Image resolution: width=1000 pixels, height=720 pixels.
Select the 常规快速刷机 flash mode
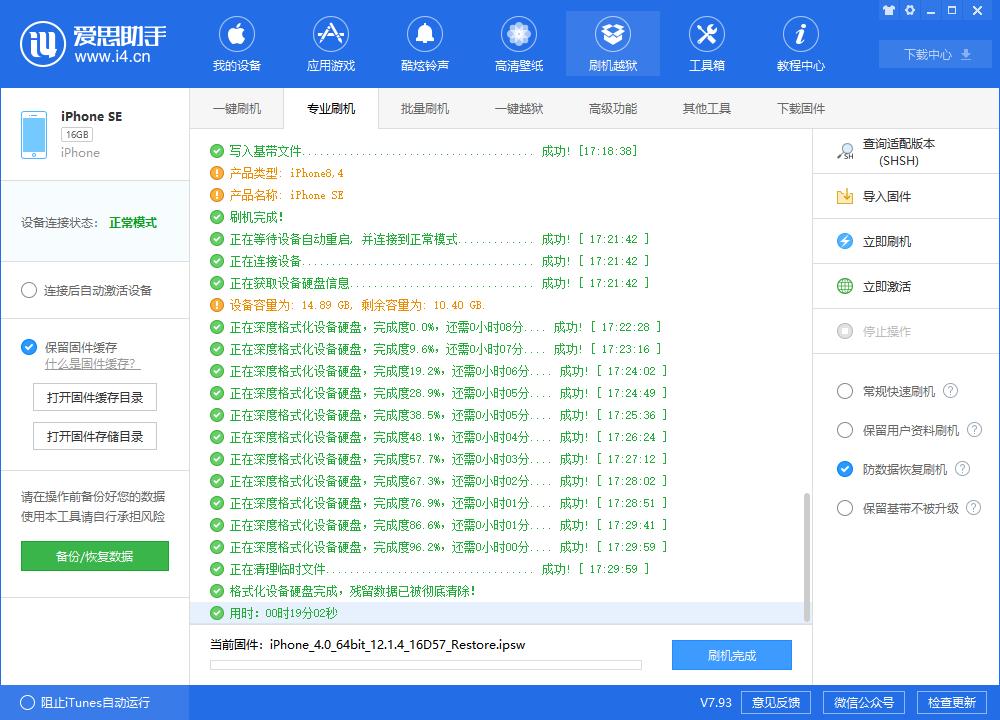(x=845, y=392)
